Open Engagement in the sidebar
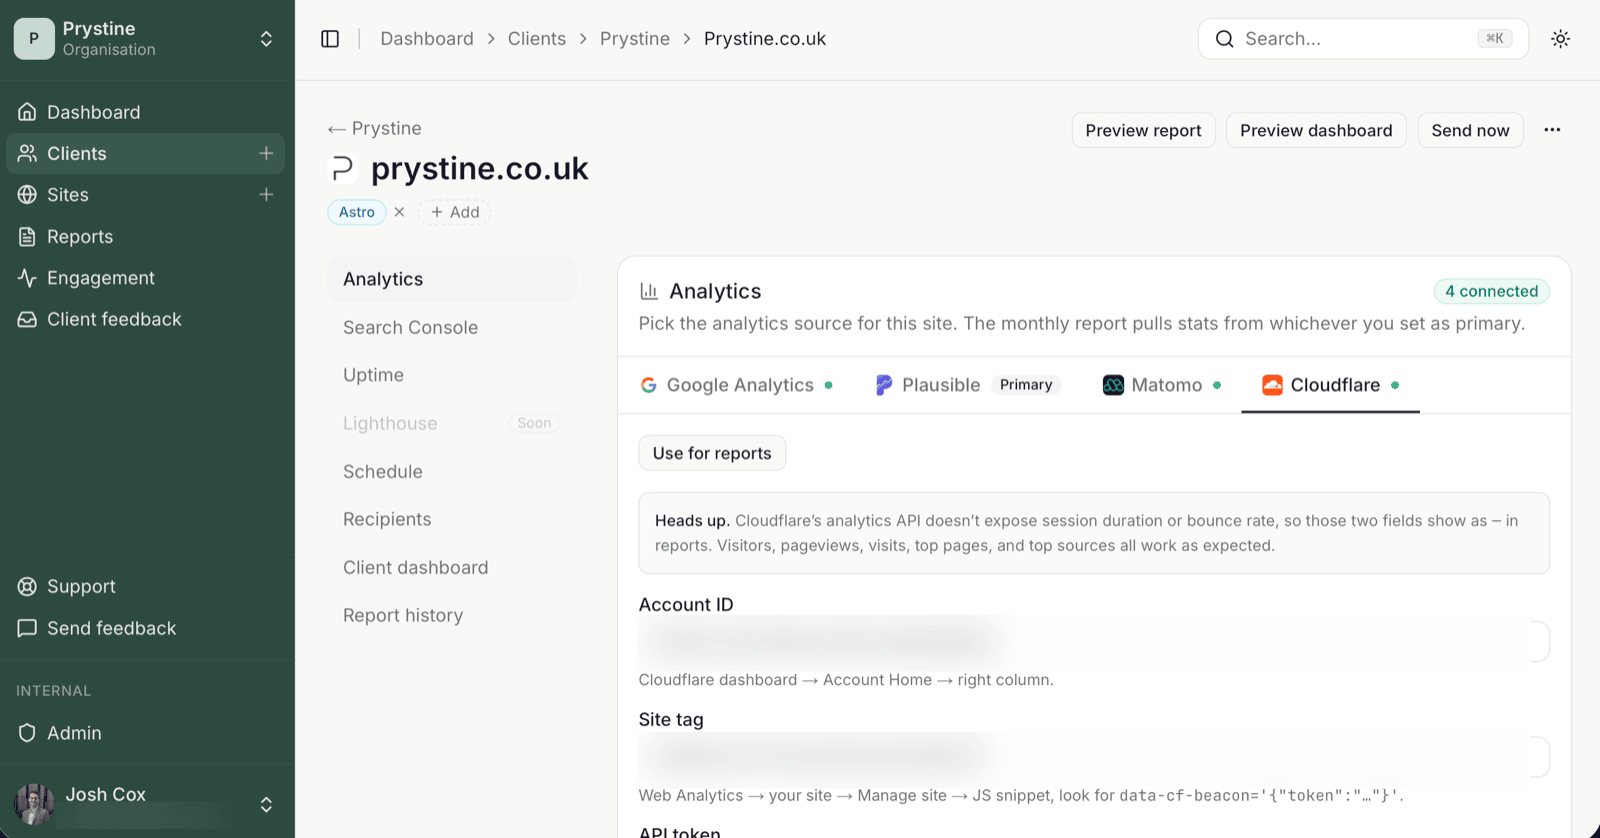The width and height of the screenshot is (1600, 838). 145,277
